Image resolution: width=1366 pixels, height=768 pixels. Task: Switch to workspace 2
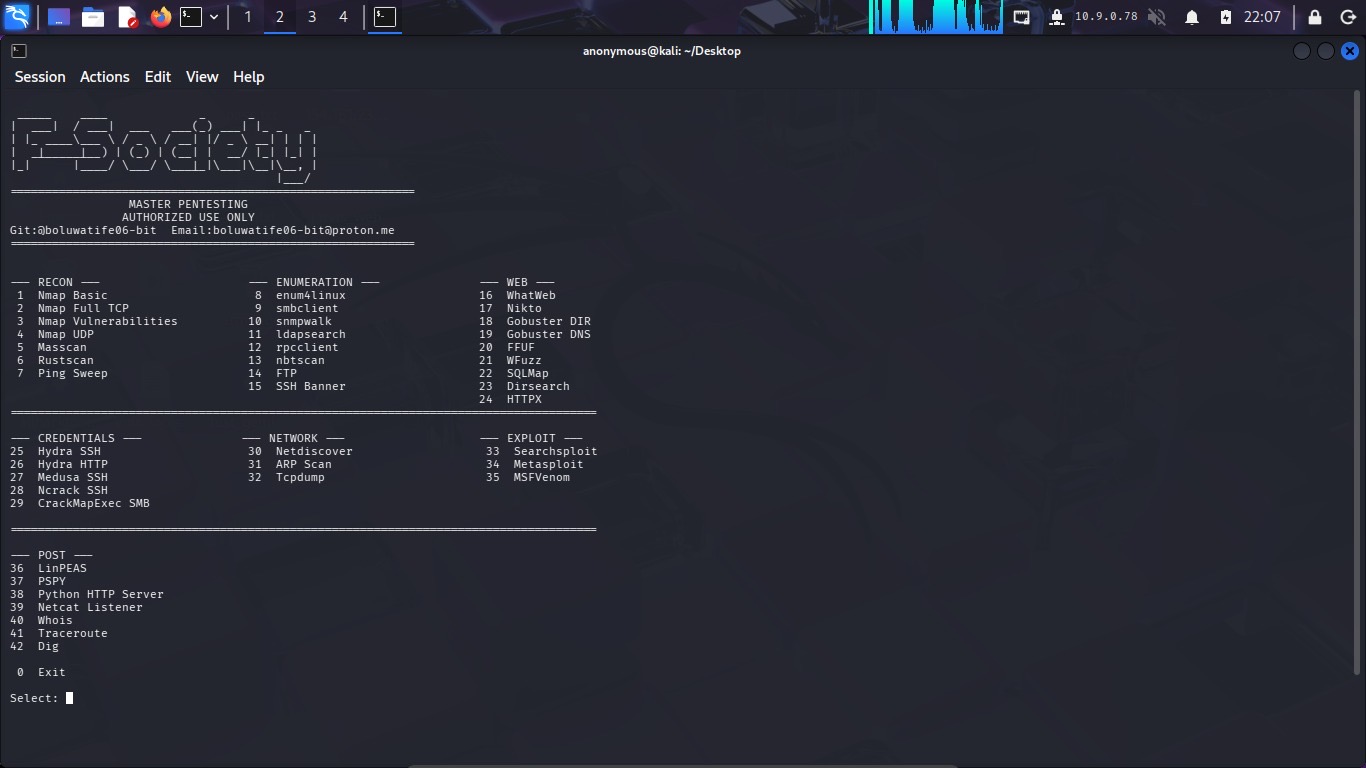pos(280,17)
